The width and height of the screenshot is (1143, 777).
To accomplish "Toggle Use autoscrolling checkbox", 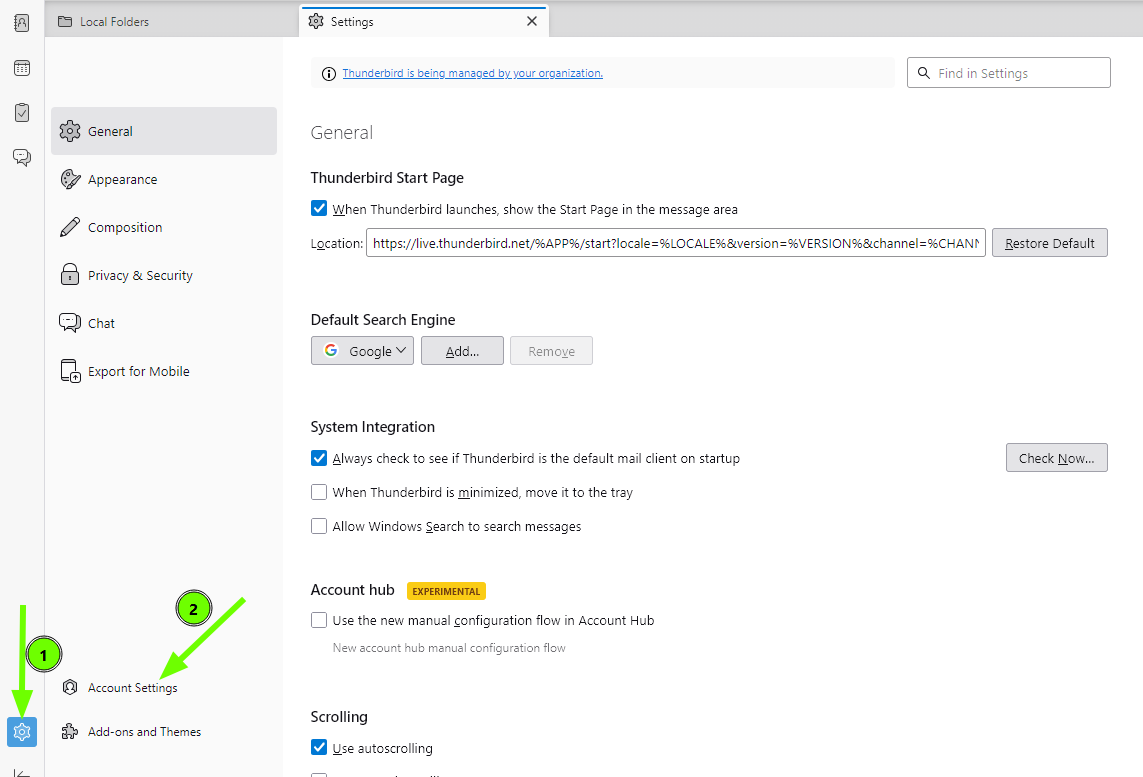I will [x=319, y=747].
